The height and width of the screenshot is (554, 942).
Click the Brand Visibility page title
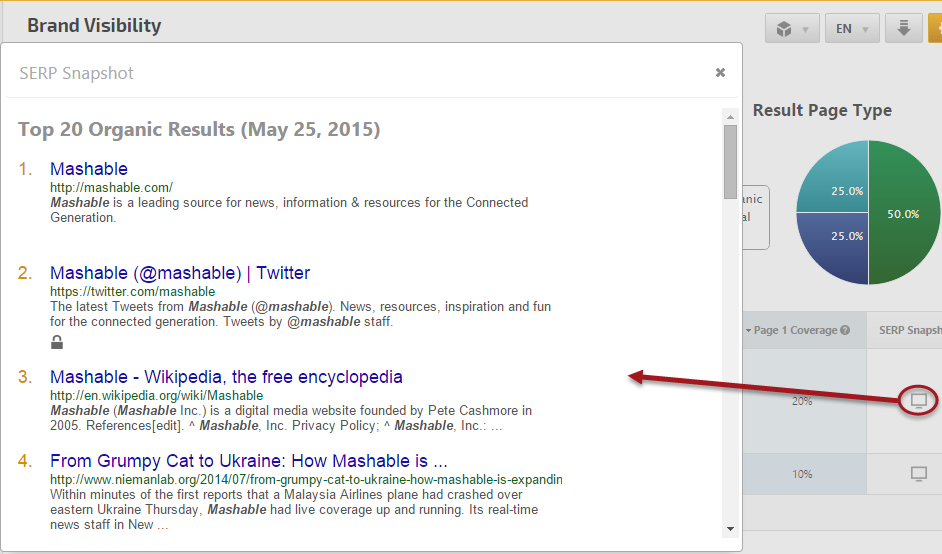click(94, 26)
